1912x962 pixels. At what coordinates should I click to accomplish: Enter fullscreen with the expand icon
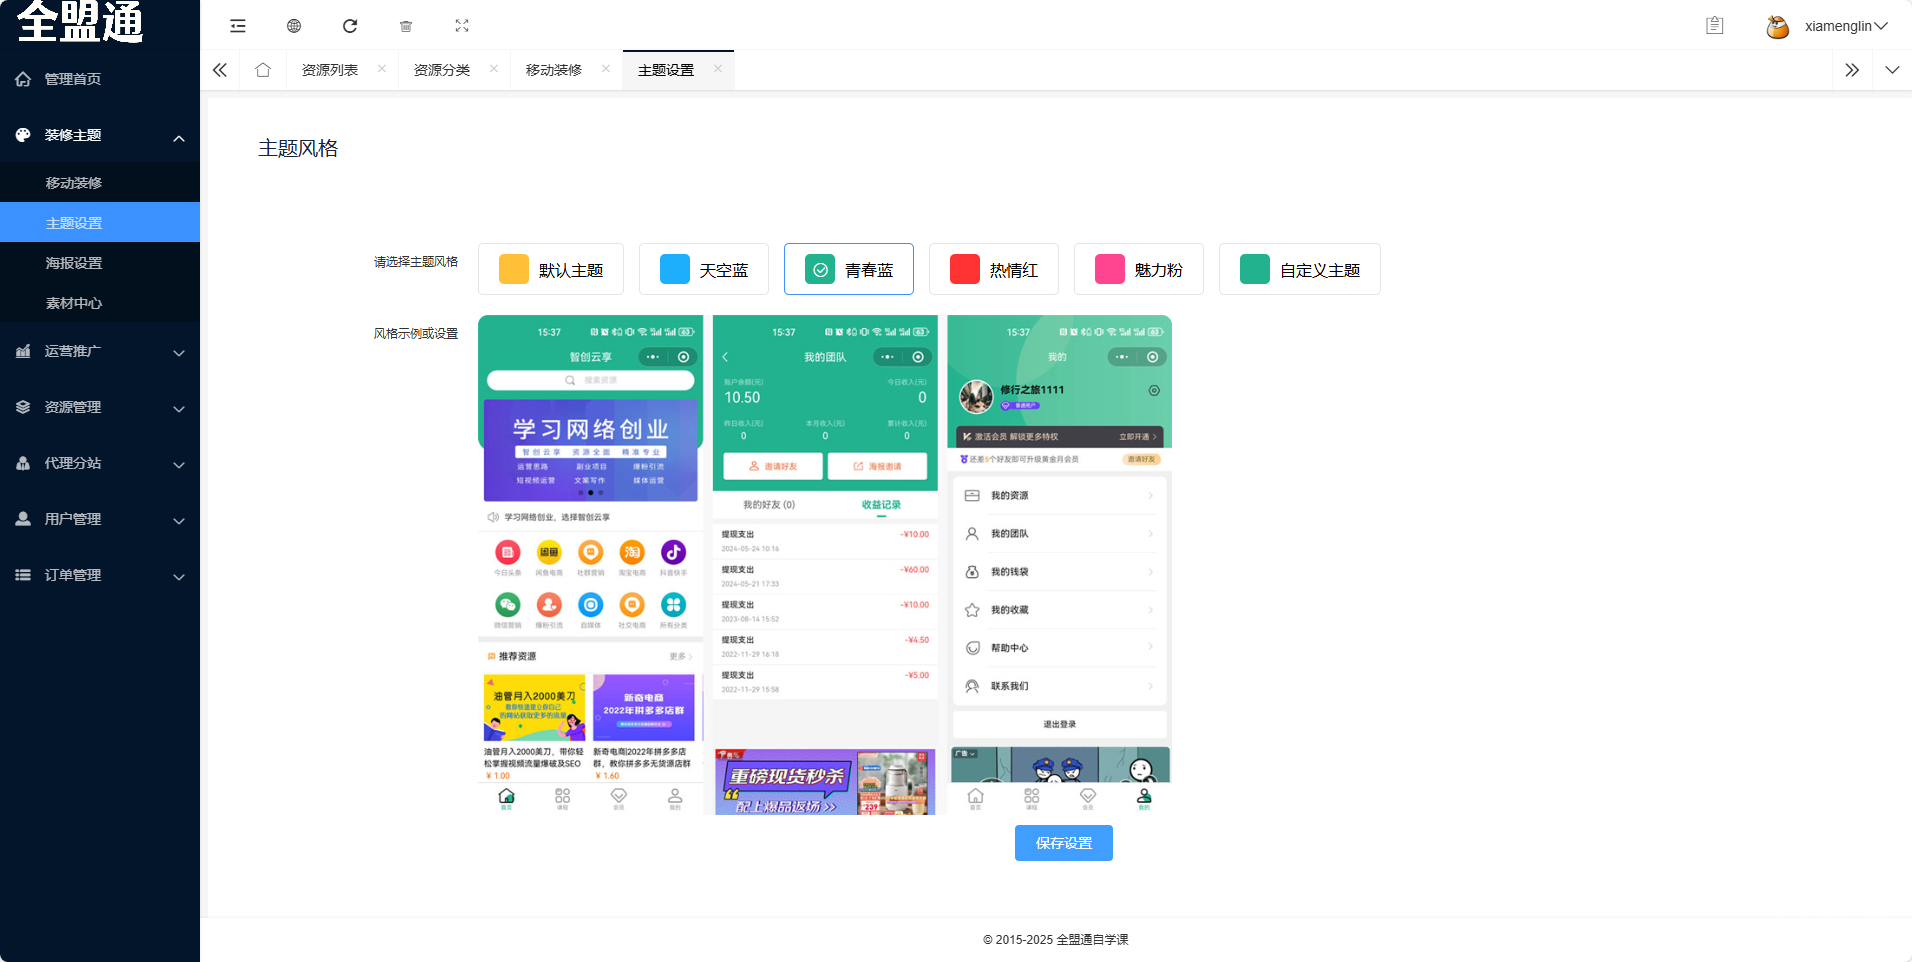coord(462,26)
